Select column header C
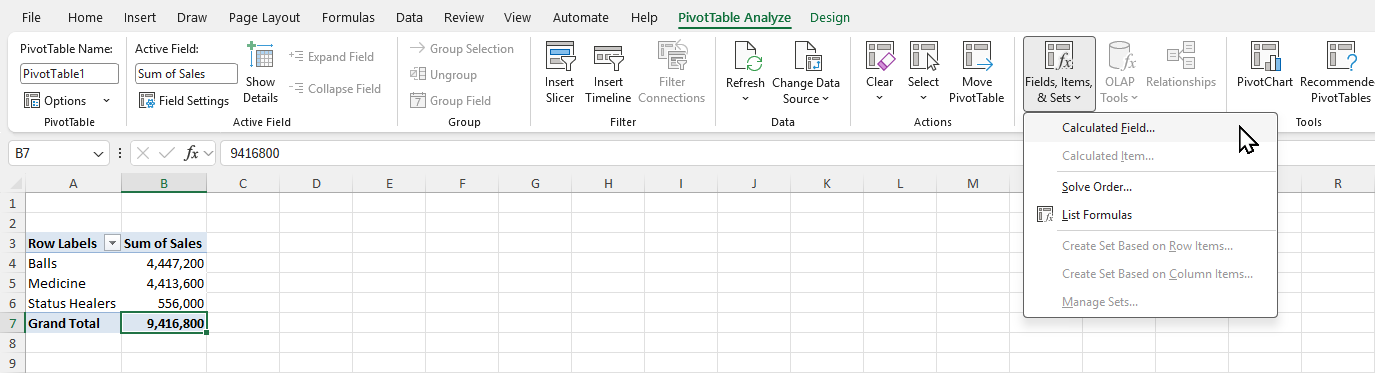 [243, 183]
